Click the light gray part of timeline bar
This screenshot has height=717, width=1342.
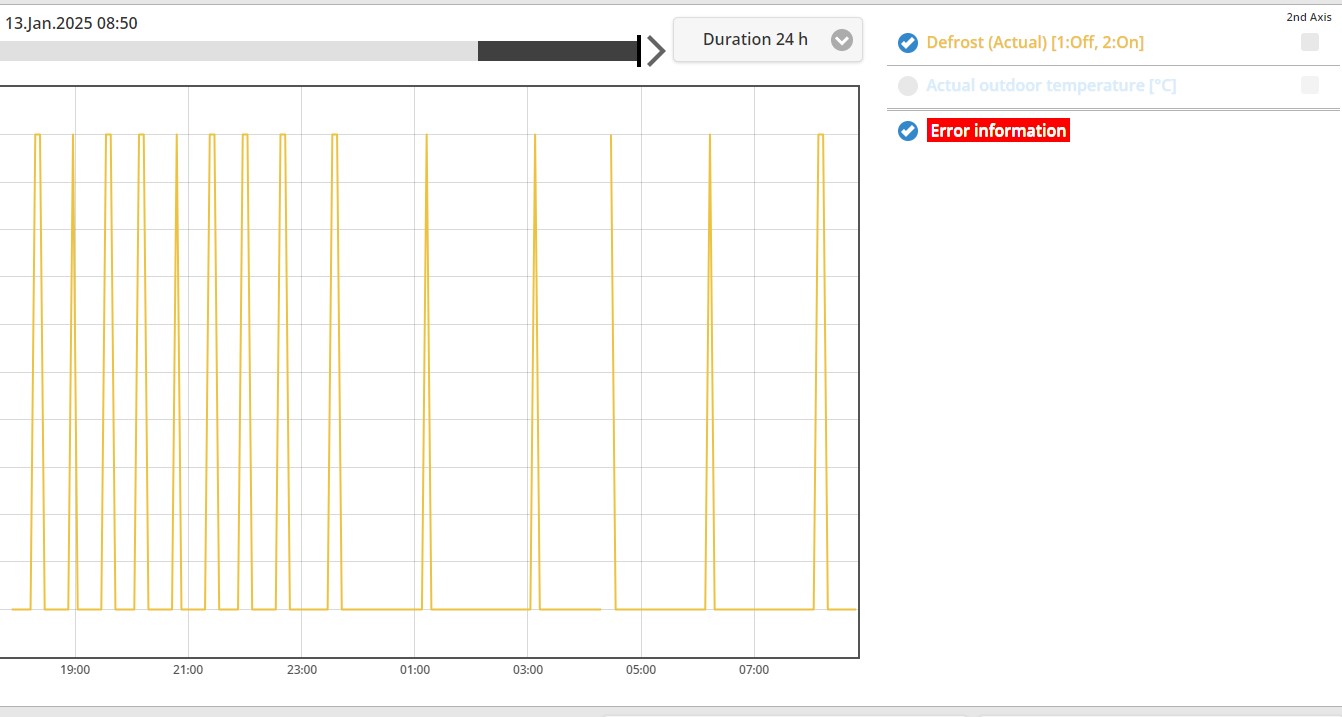240,51
